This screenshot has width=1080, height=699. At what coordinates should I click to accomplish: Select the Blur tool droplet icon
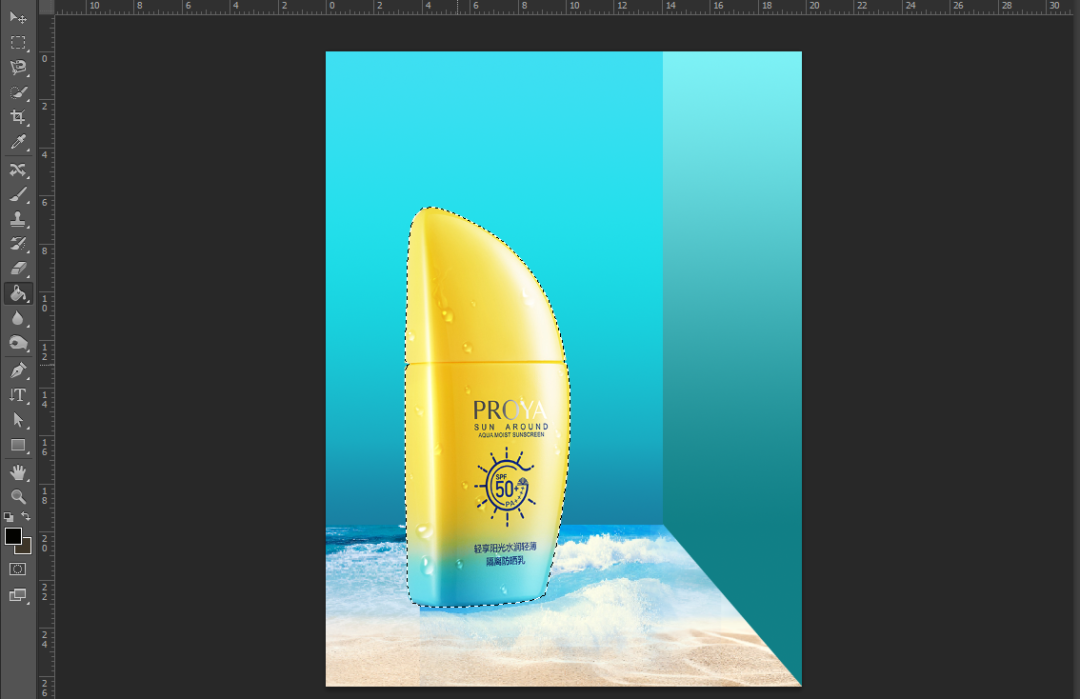pyautogui.click(x=18, y=318)
